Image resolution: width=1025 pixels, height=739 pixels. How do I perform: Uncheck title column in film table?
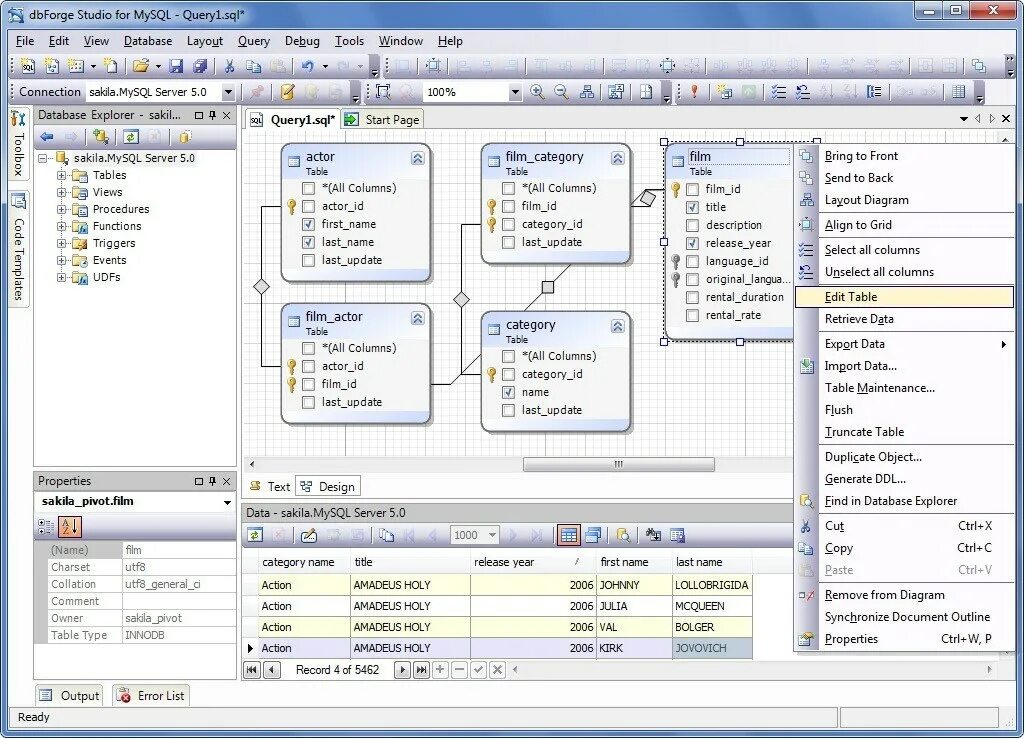(692, 207)
